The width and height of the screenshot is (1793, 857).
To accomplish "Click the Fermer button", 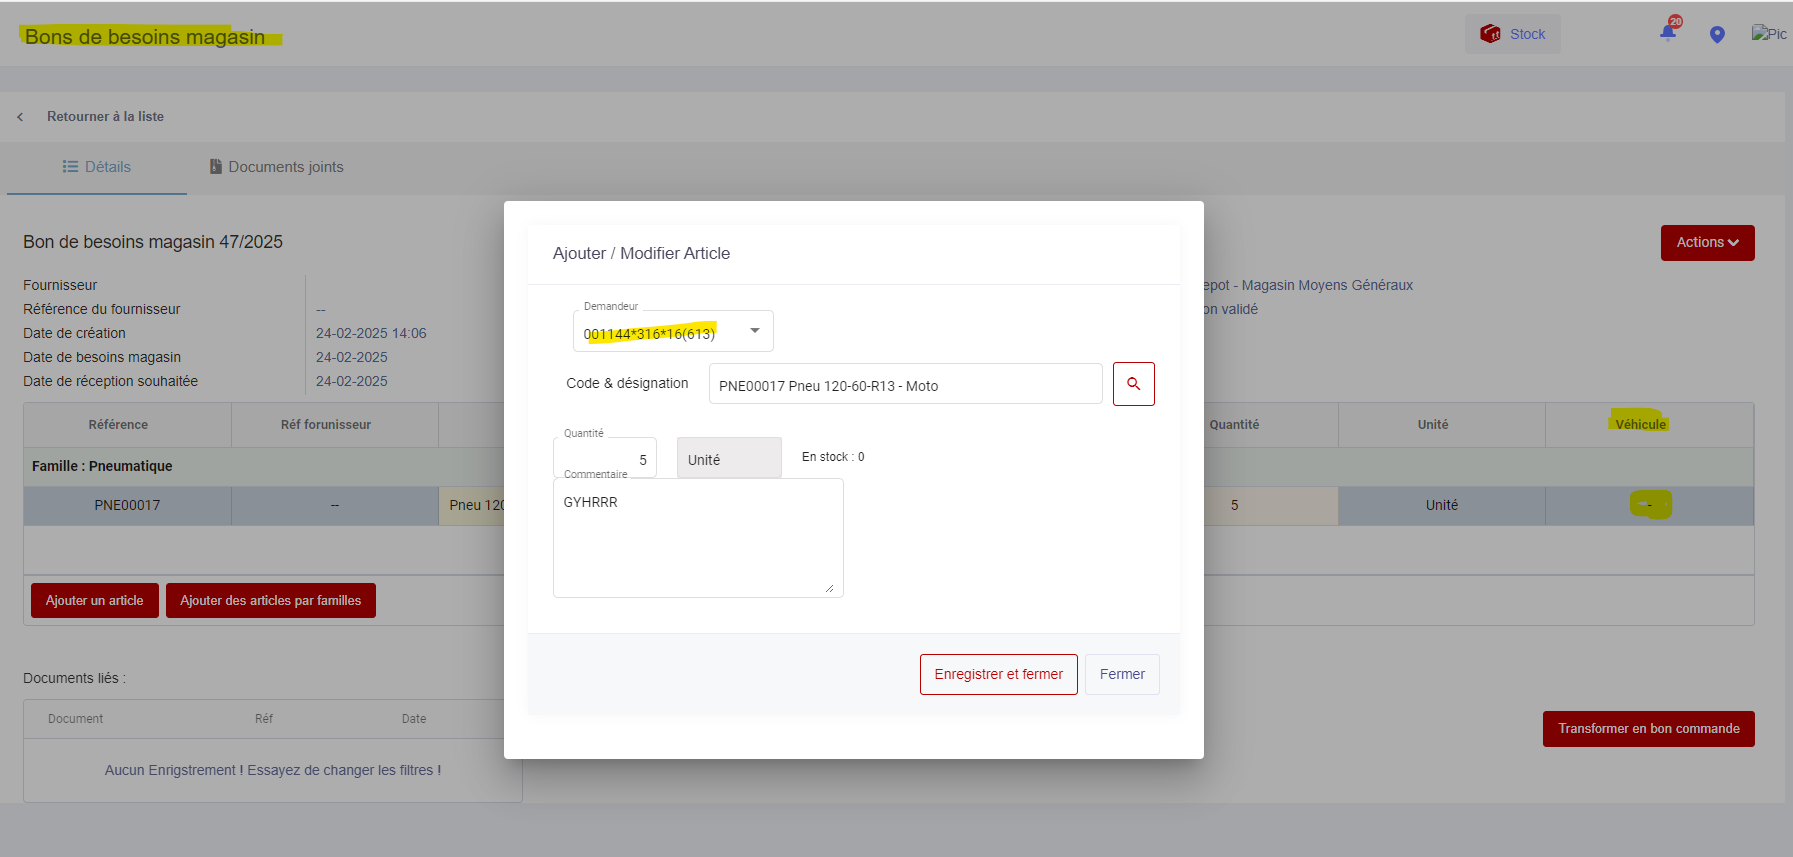I will pyautogui.click(x=1121, y=674).
